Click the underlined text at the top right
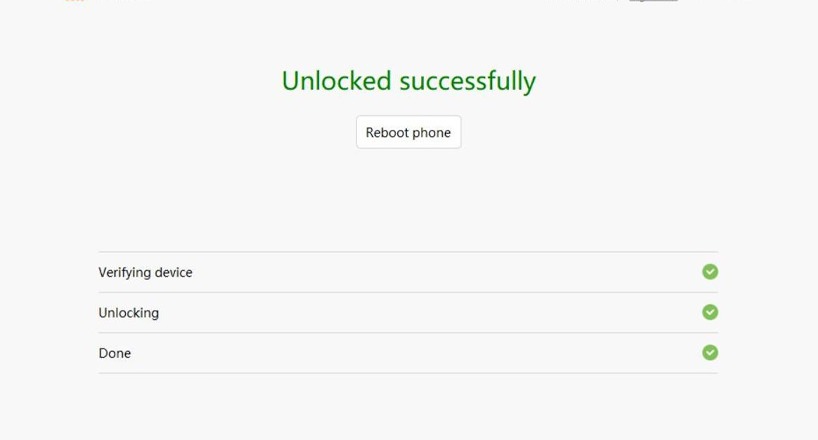 [653, 1]
